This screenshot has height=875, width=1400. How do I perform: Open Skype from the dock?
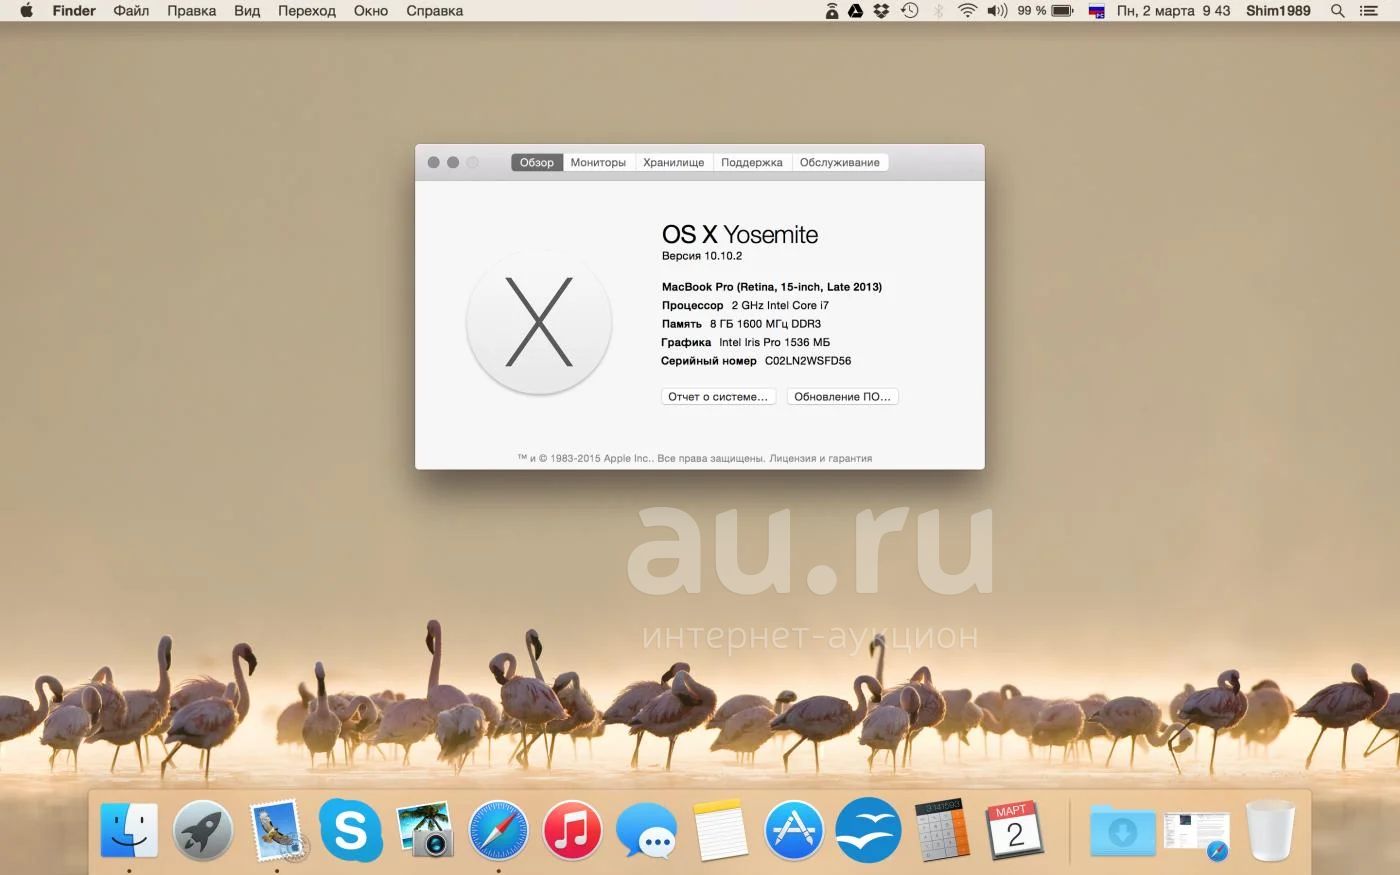click(x=351, y=830)
